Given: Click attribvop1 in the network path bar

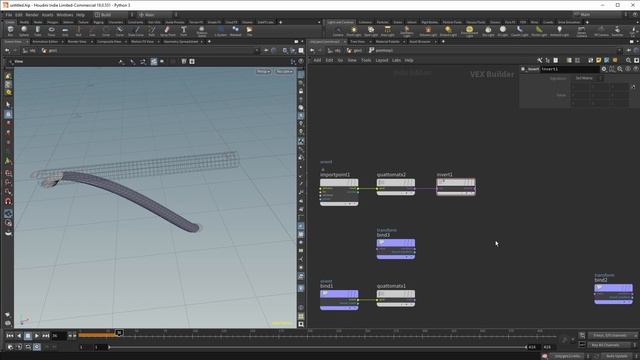Looking at the screenshot, I should pyautogui.click(x=381, y=51).
